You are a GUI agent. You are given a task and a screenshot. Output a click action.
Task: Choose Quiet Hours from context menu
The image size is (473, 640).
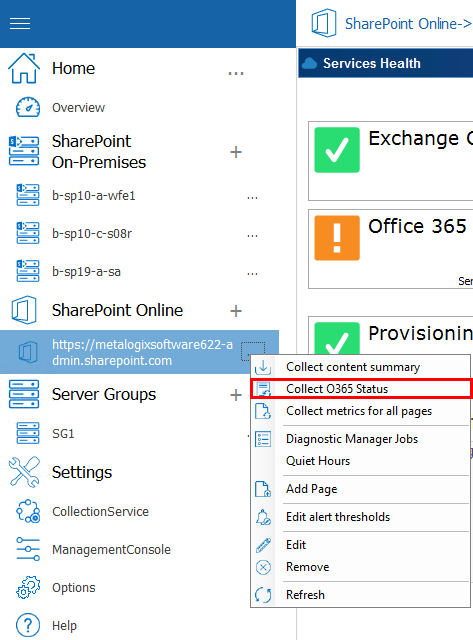[x=361, y=461]
